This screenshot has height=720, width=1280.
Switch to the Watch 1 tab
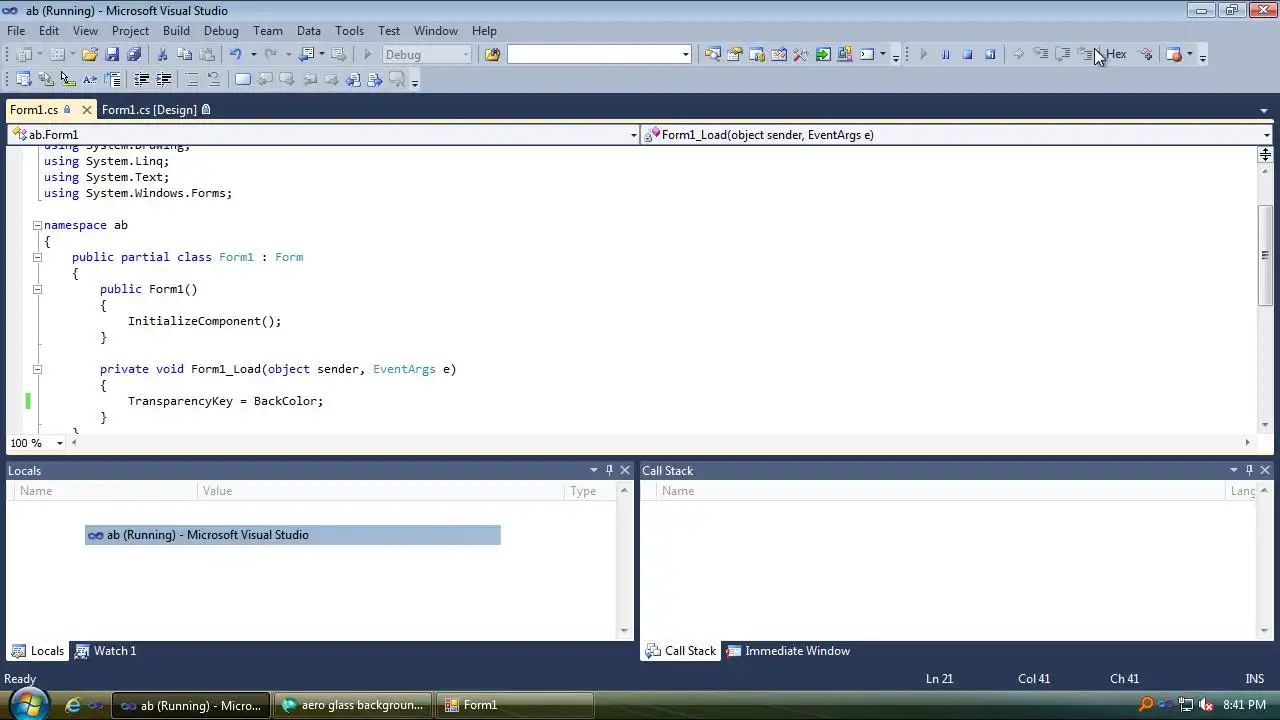106,651
